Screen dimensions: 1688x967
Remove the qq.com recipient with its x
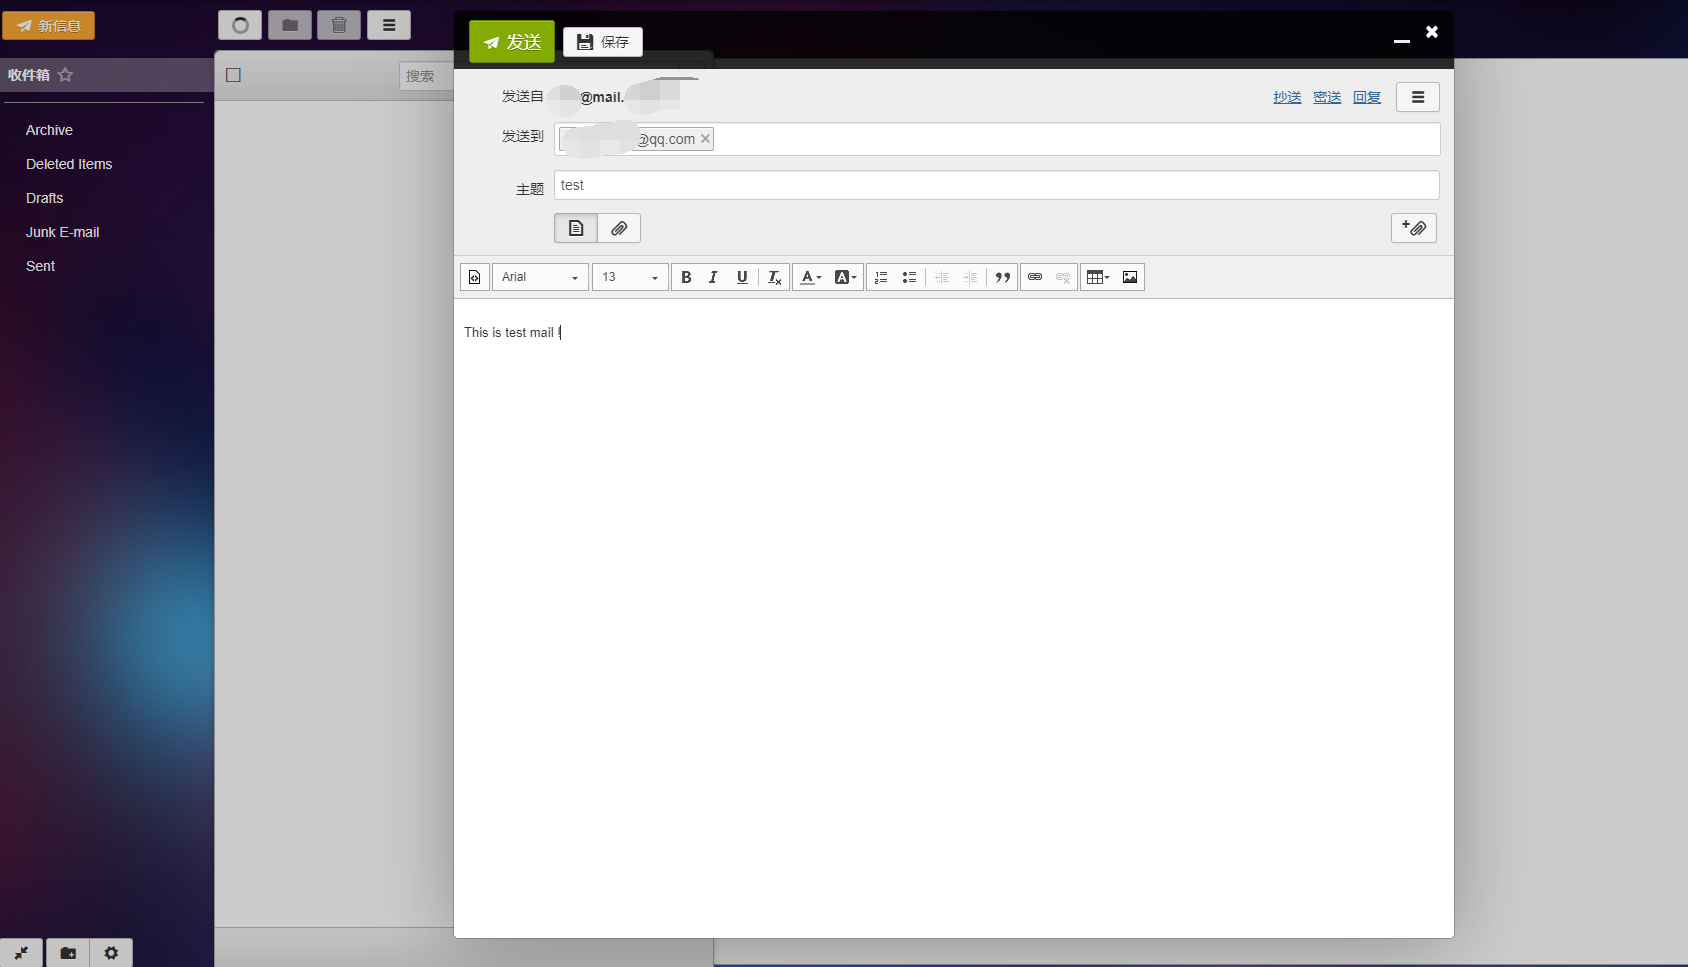pos(705,139)
